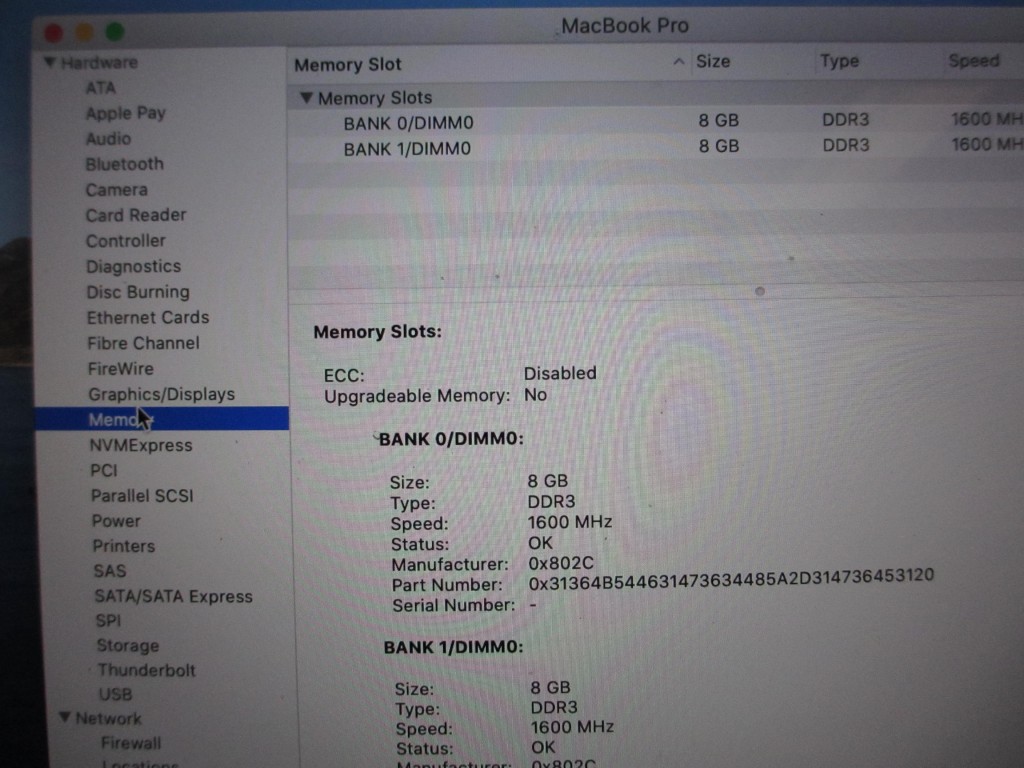1024x768 pixels.
Task: Select Disc Burning in the sidebar
Action: tap(138, 292)
